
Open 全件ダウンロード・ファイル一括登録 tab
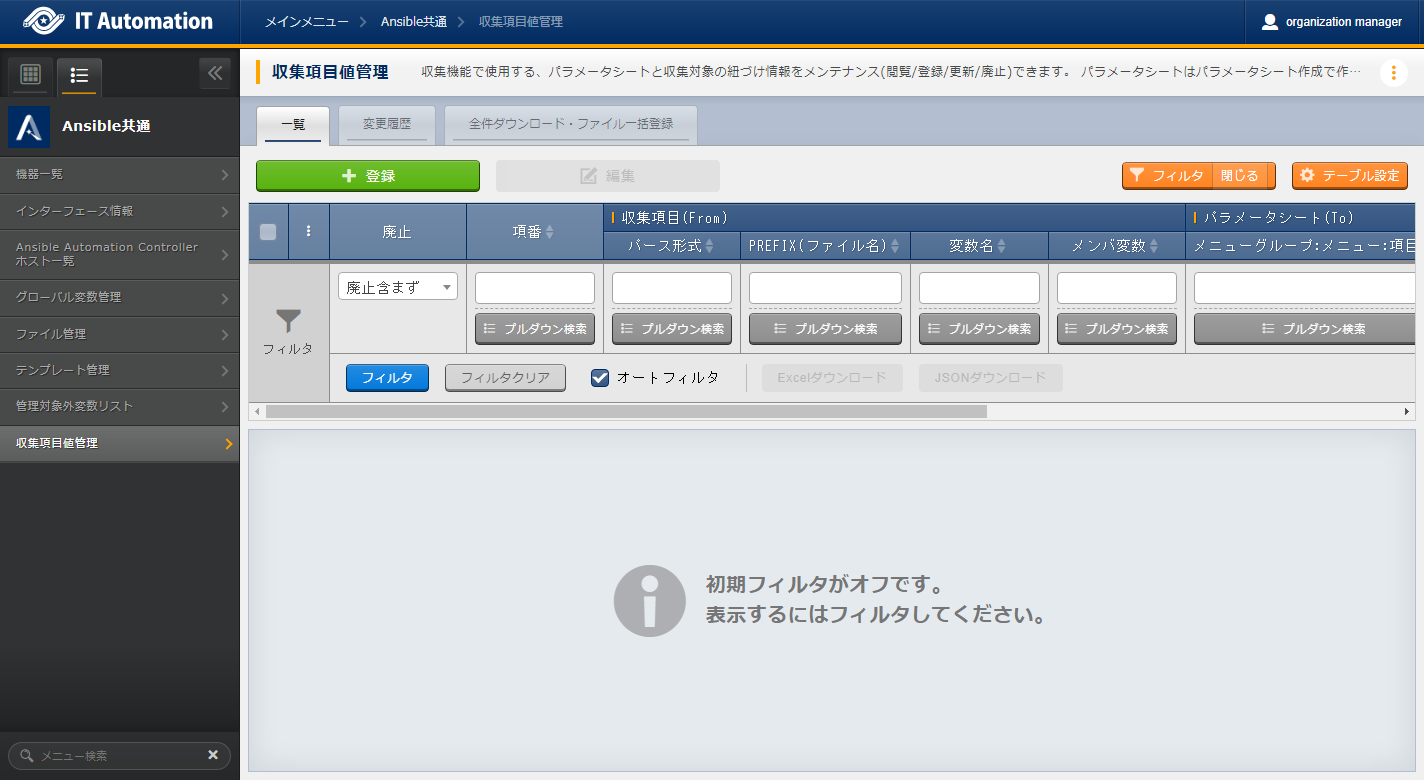570,124
